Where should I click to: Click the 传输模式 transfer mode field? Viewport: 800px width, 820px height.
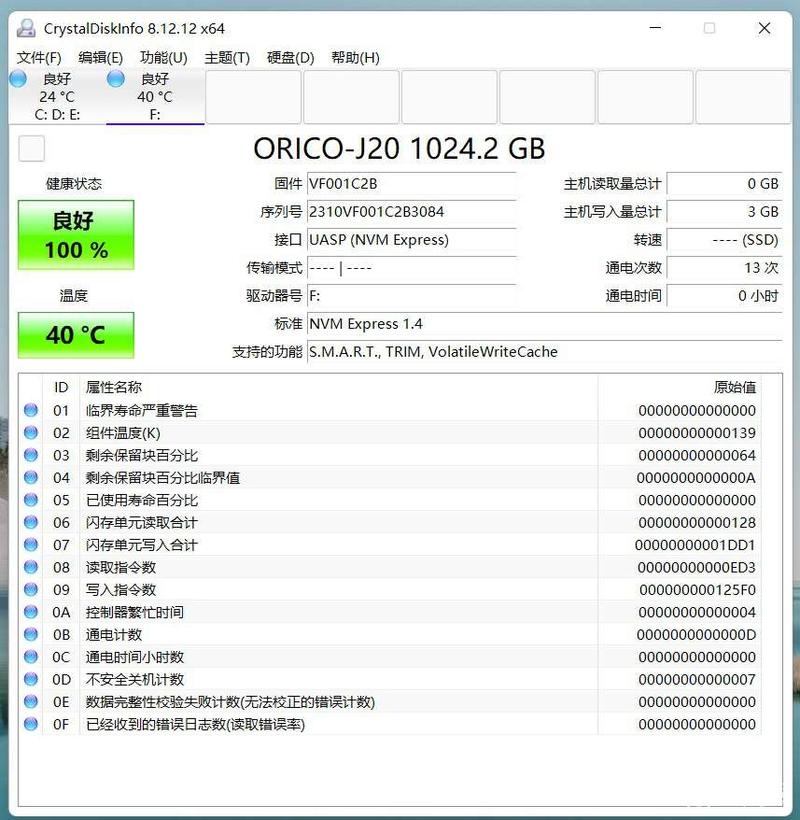click(x=412, y=268)
